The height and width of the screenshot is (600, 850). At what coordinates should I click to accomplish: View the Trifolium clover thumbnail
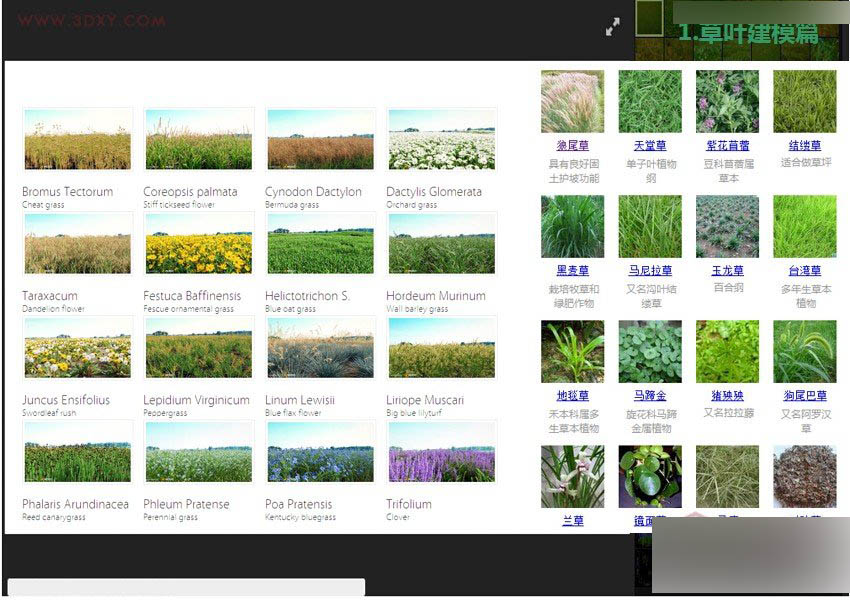coord(441,452)
